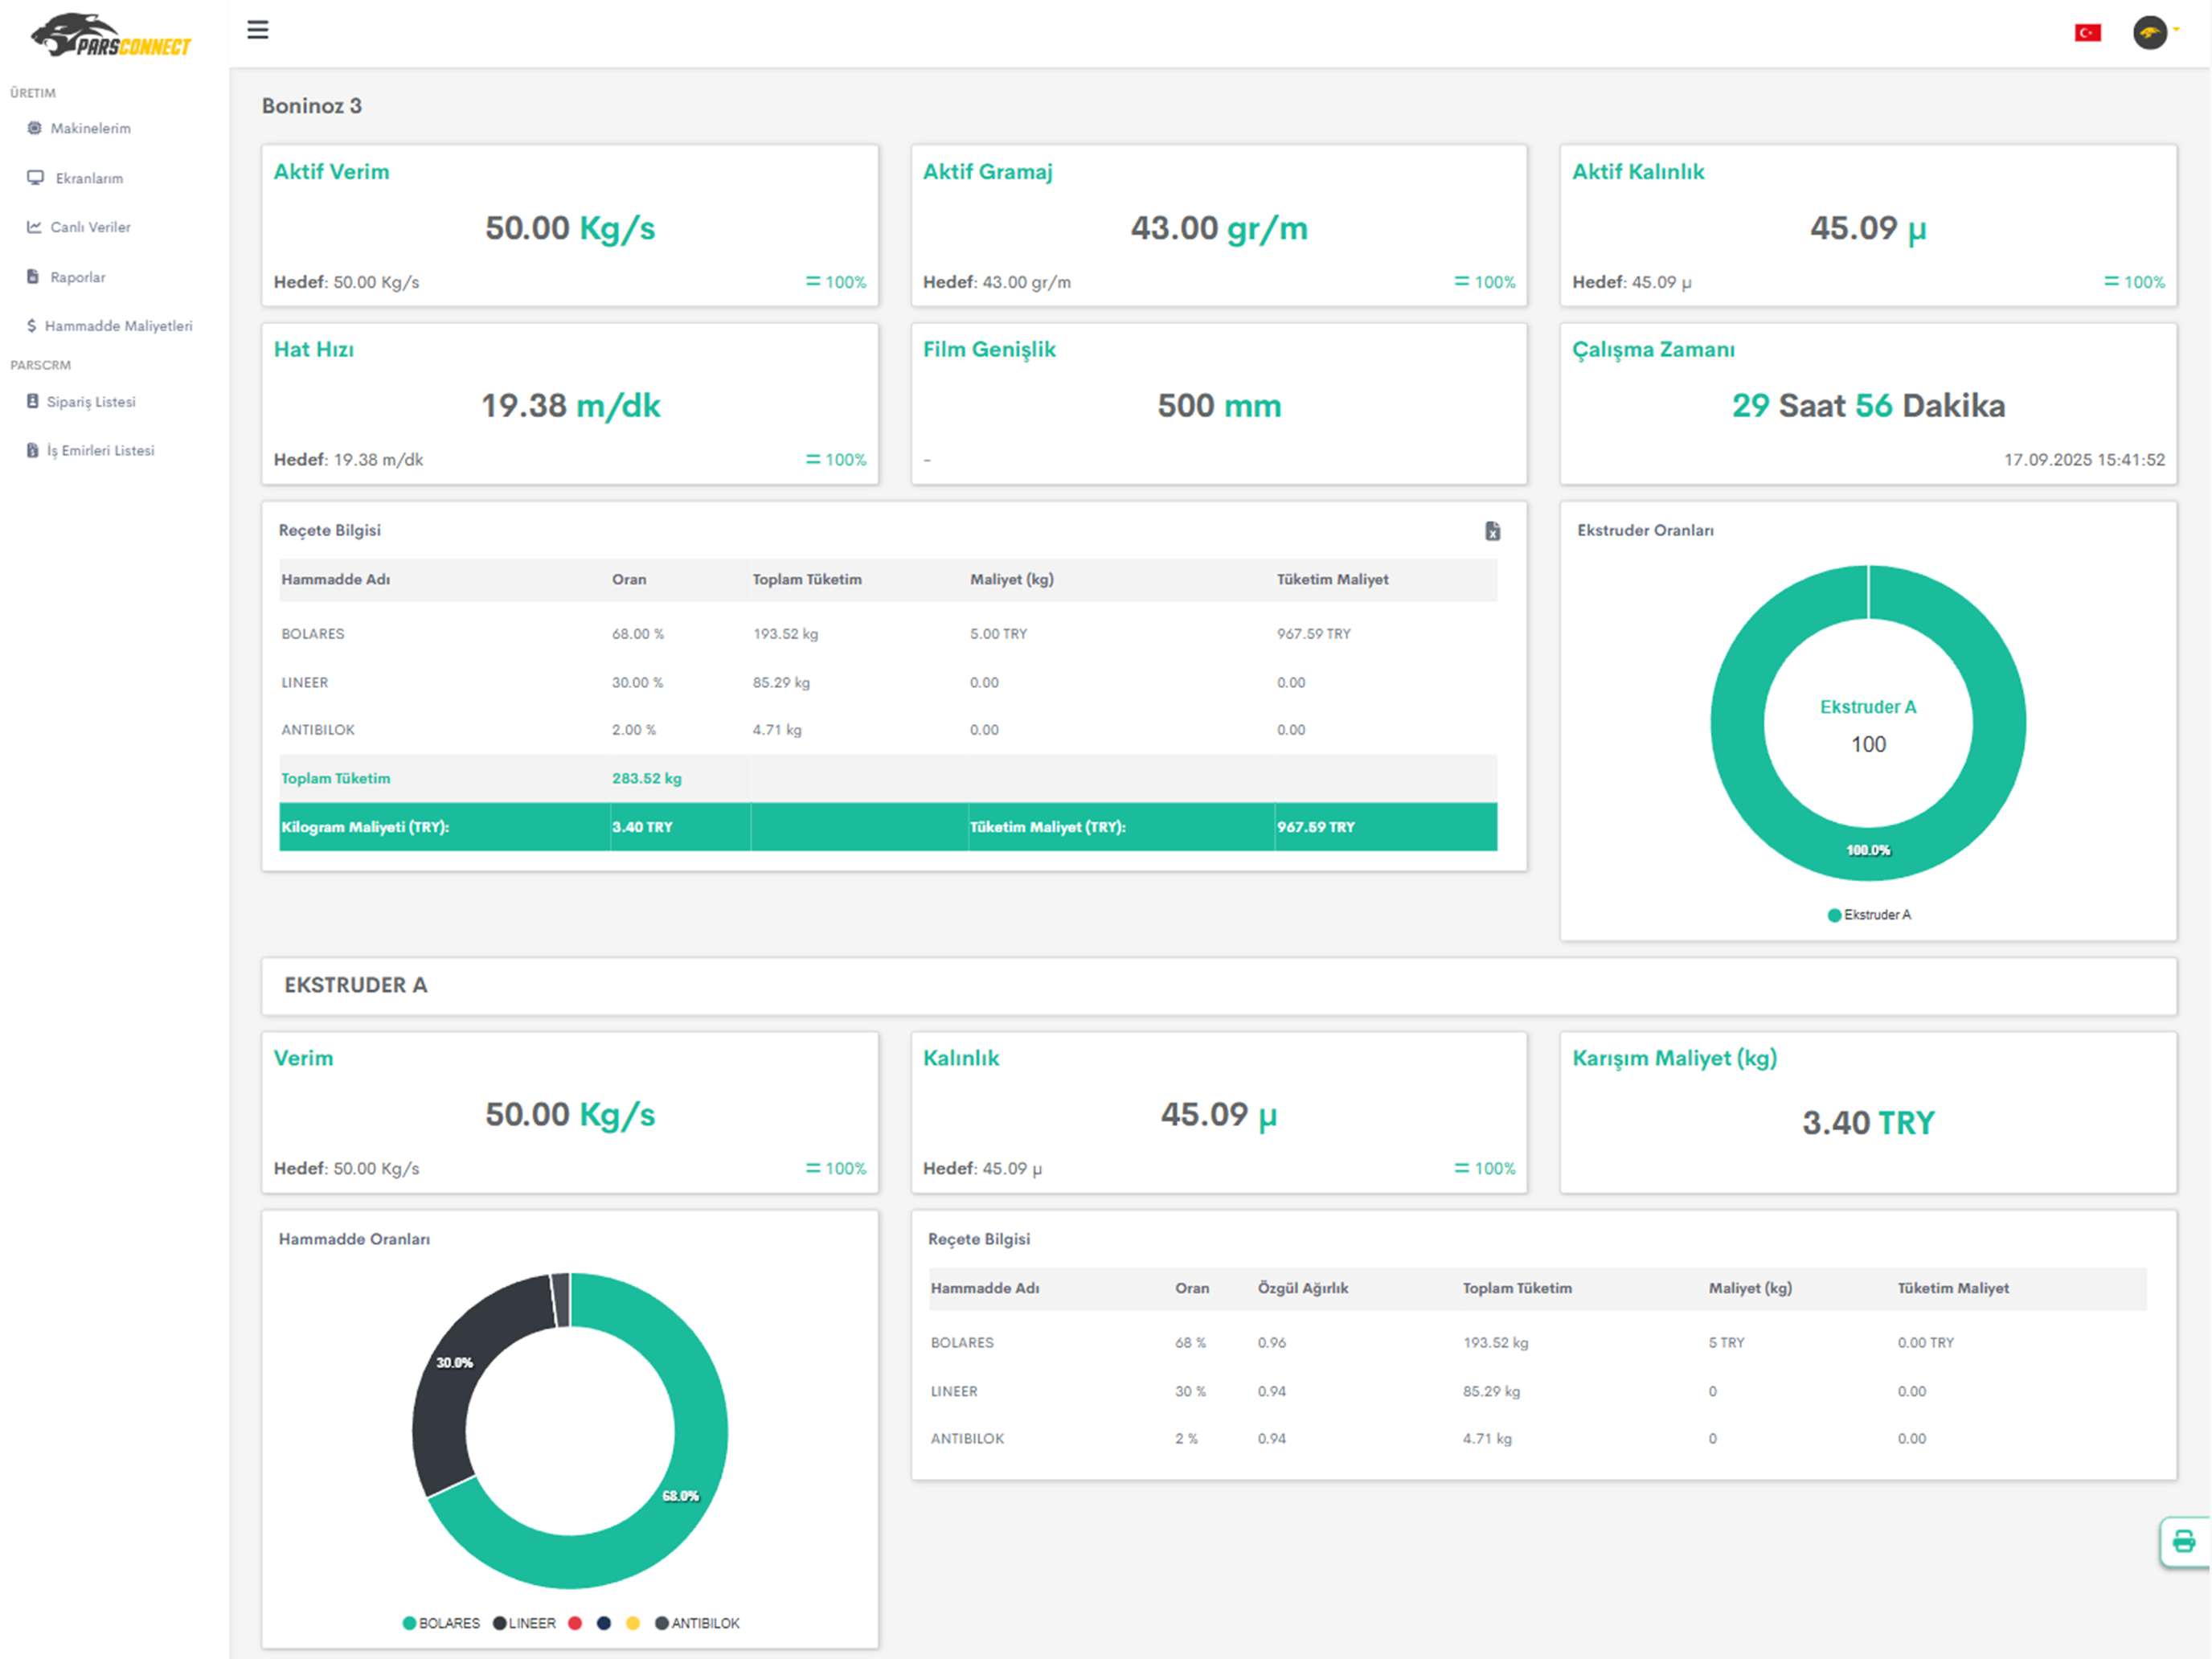Click the İş Emirleri Listesi file icon
Screen dimensions: 2212x1659
click(x=33, y=450)
